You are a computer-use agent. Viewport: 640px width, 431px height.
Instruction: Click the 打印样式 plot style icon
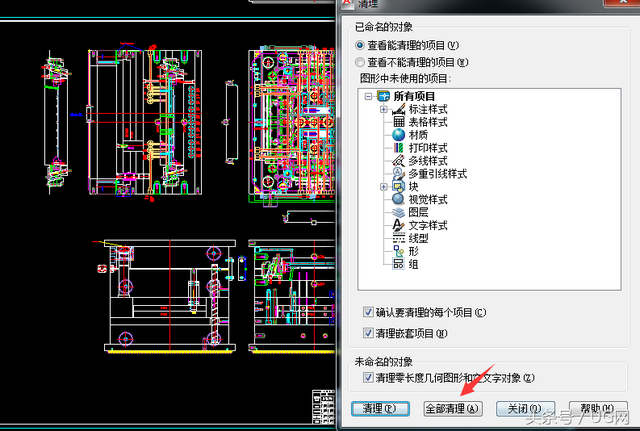pyautogui.click(x=398, y=148)
